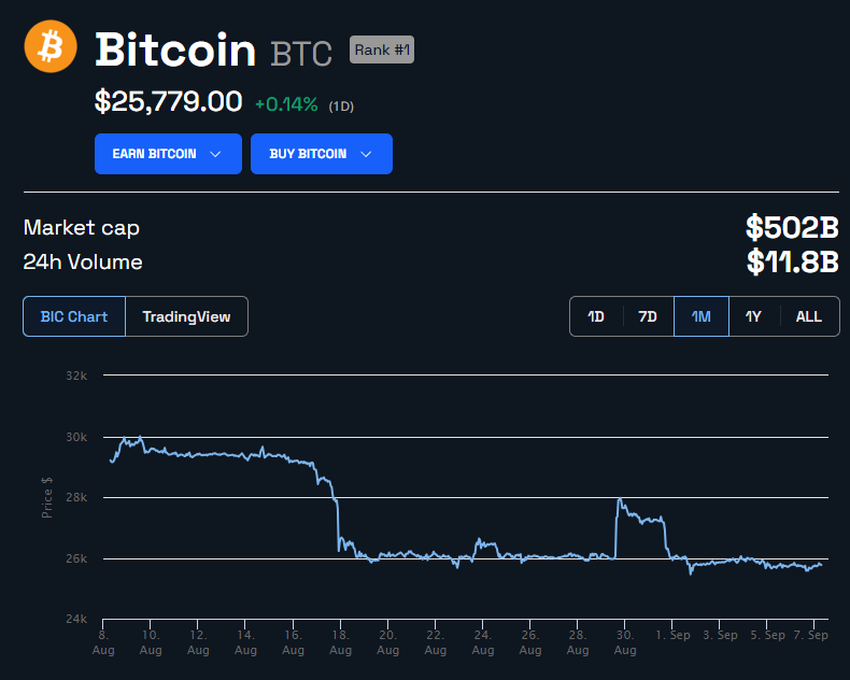Switch to the TradingView tab
The width and height of the screenshot is (850, 680).
(x=186, y=316)
